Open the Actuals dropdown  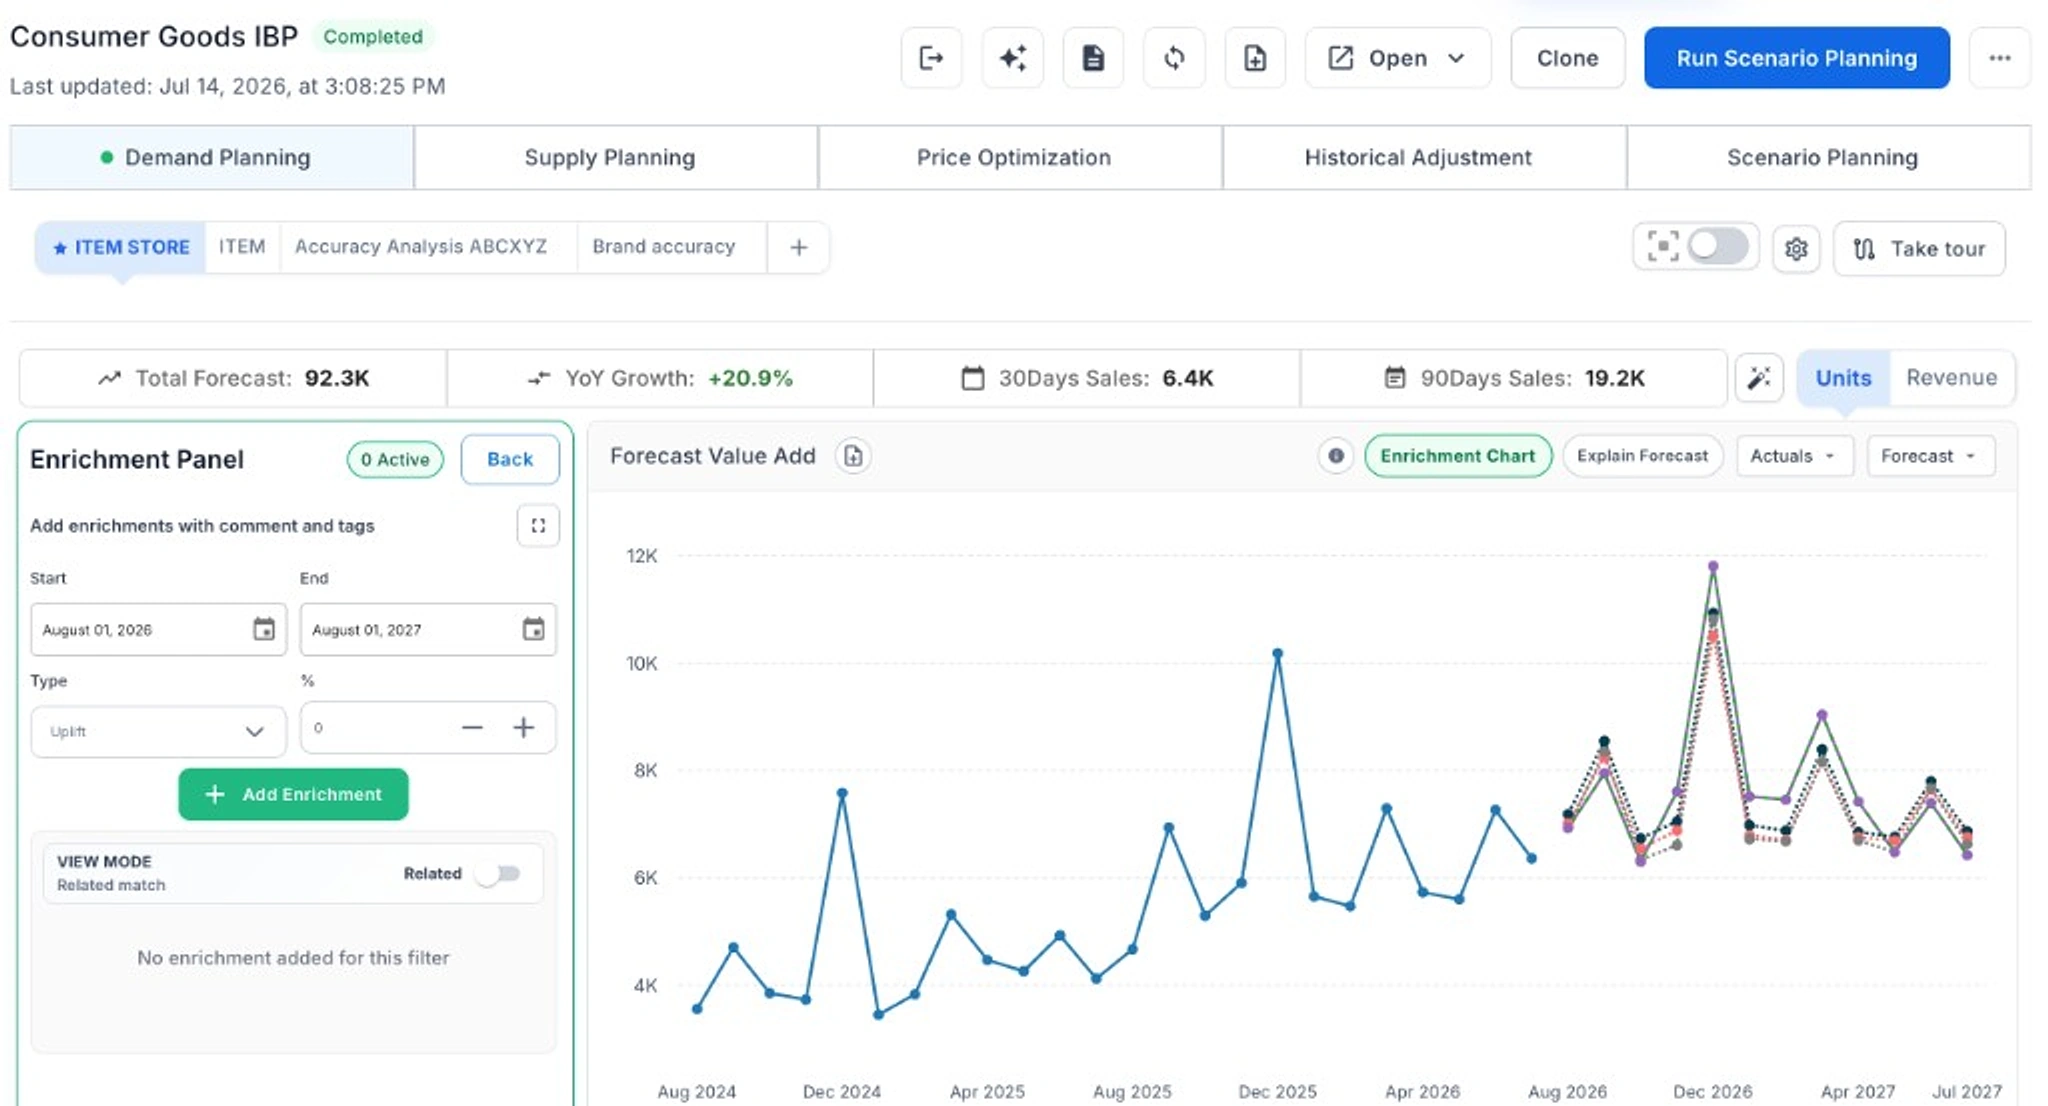pyautogui.click(x=1794, y=456)
